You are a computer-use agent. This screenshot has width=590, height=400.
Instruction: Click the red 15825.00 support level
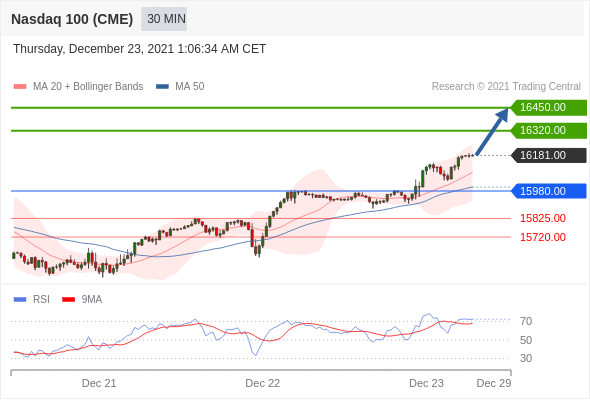coord(543,218)
